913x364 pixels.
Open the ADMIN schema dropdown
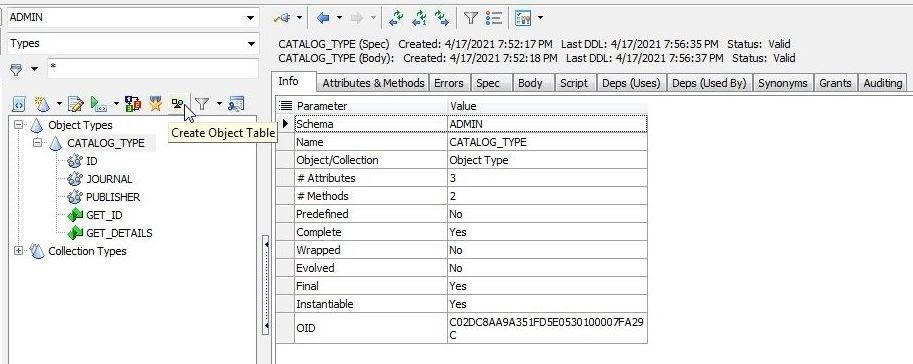pos(251,17)
